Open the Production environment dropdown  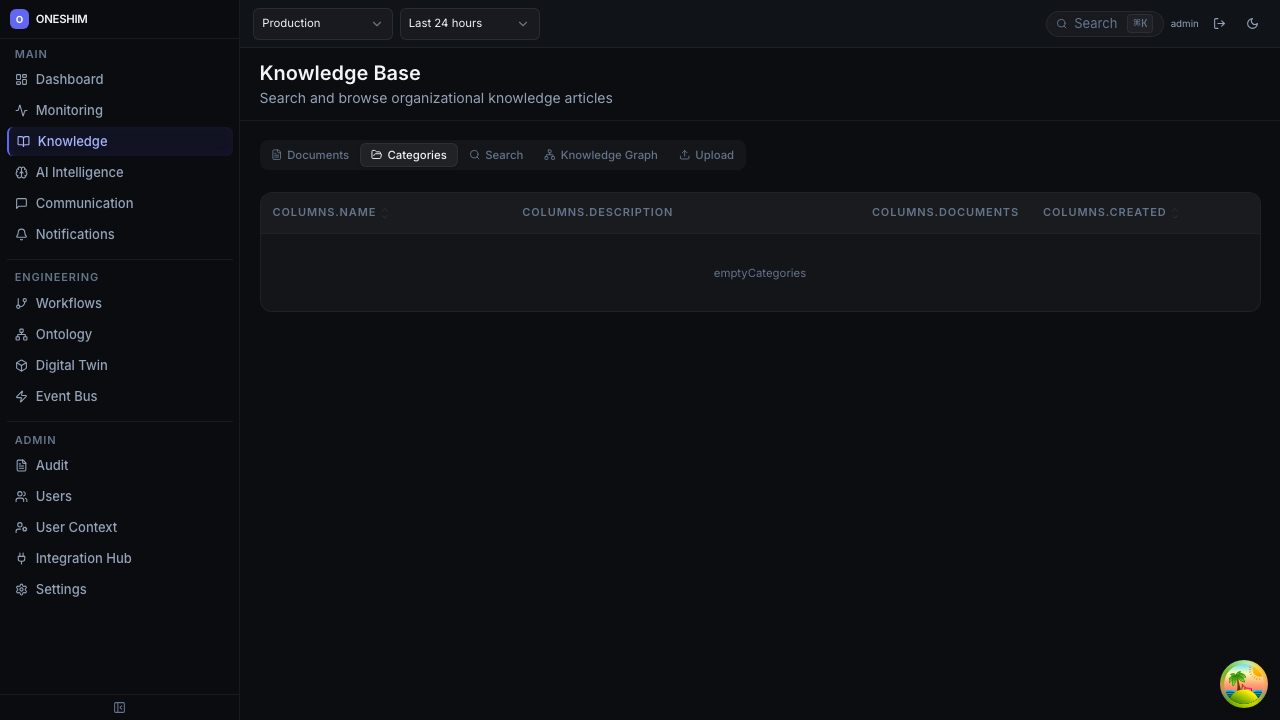(x=322, y=23)
